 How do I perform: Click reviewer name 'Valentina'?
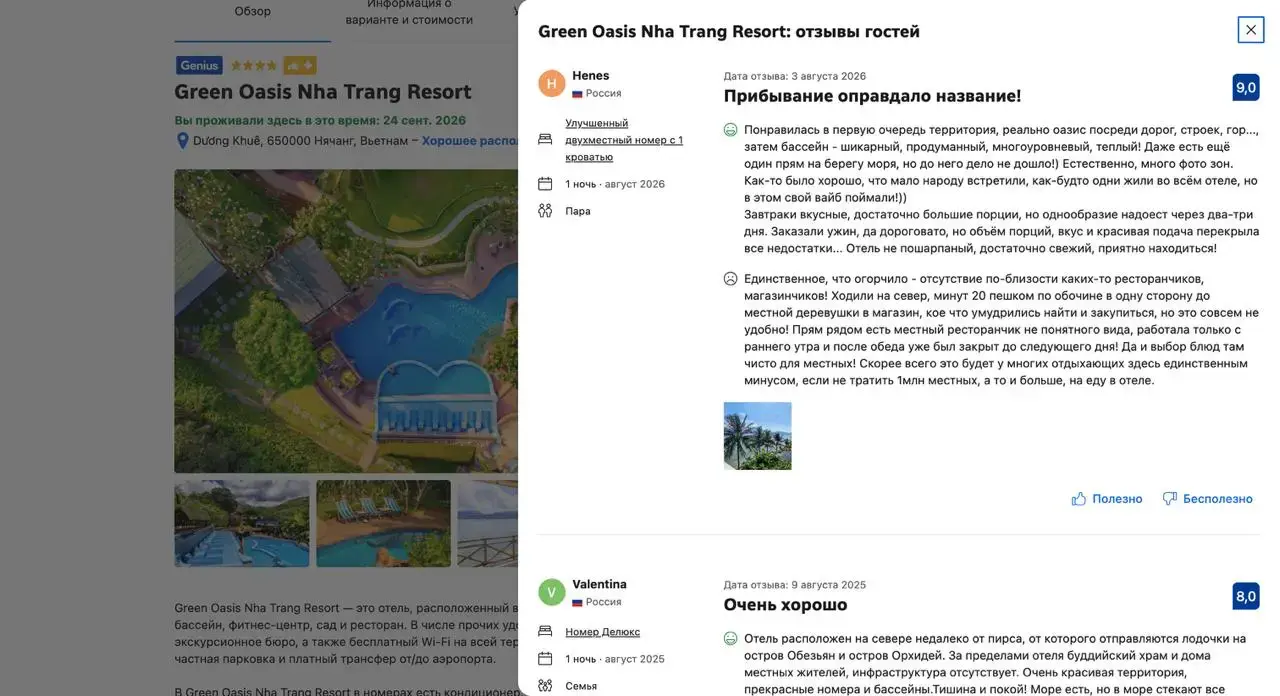click(600, 585)
